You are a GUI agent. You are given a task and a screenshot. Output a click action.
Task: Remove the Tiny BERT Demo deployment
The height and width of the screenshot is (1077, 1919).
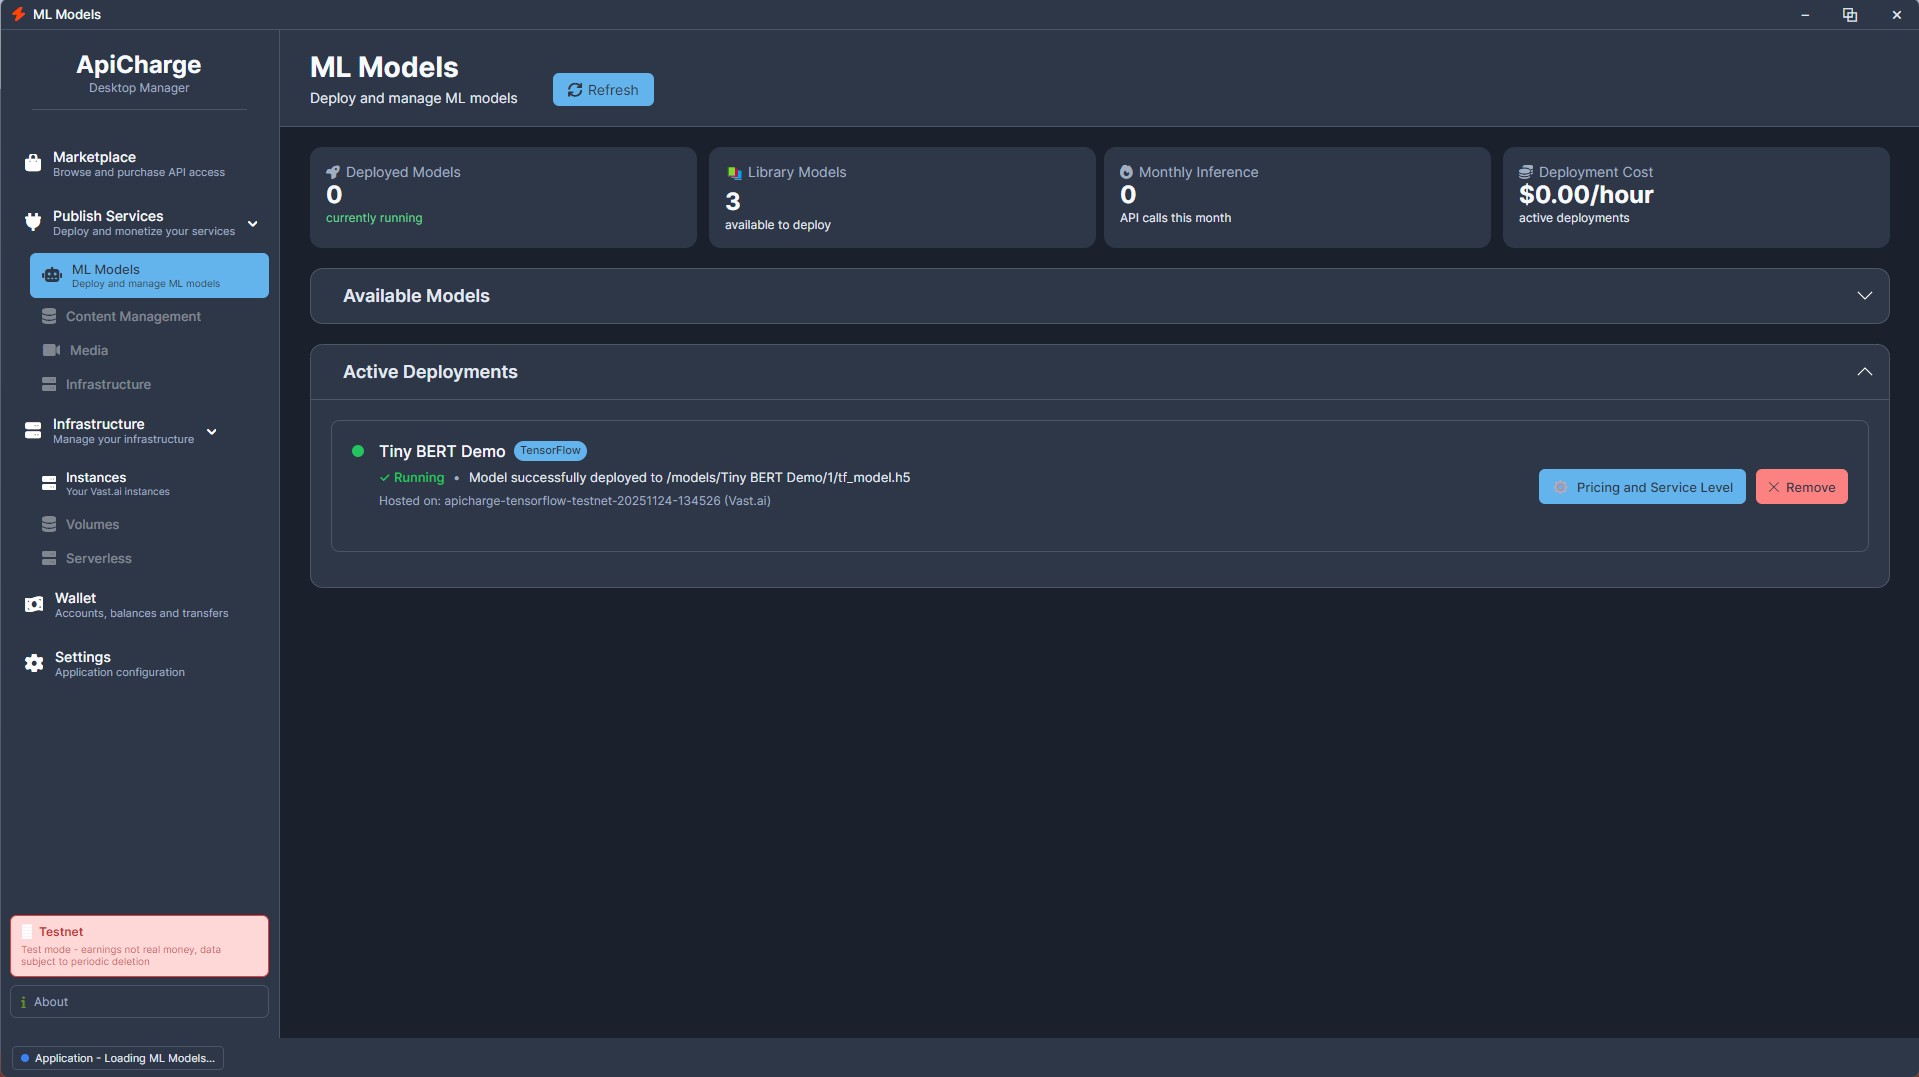[x=1801, y=486]
